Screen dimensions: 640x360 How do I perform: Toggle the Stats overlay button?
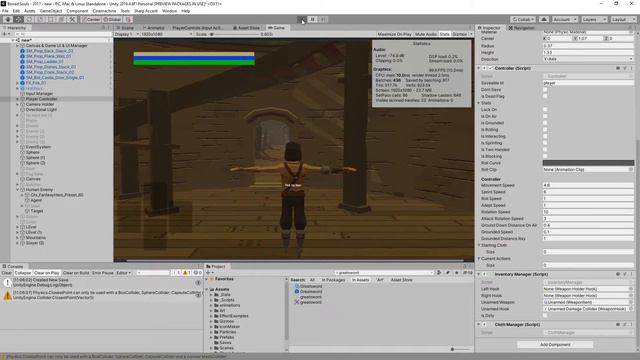pos(444,34)
